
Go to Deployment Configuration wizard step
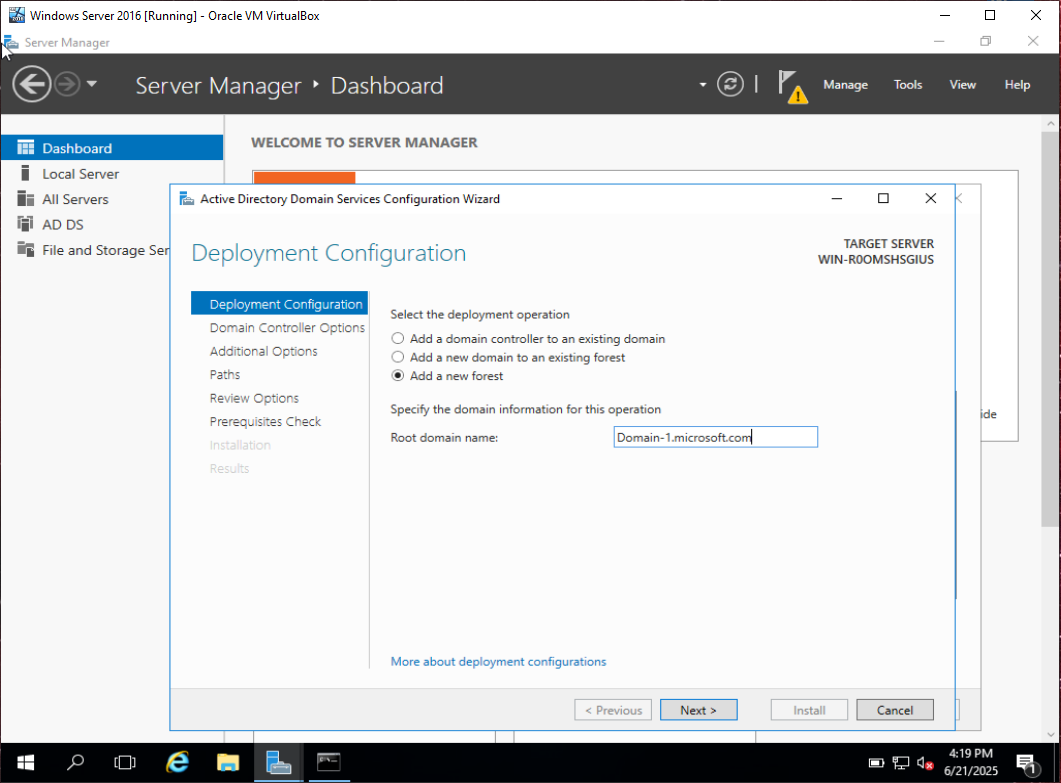(279, 304)
